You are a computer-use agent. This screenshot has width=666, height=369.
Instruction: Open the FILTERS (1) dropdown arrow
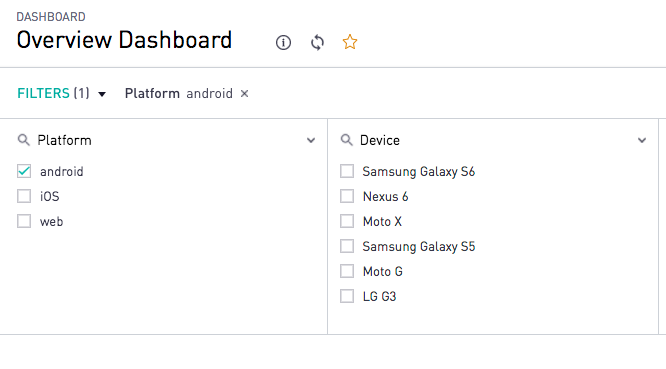tap(102, 94)
